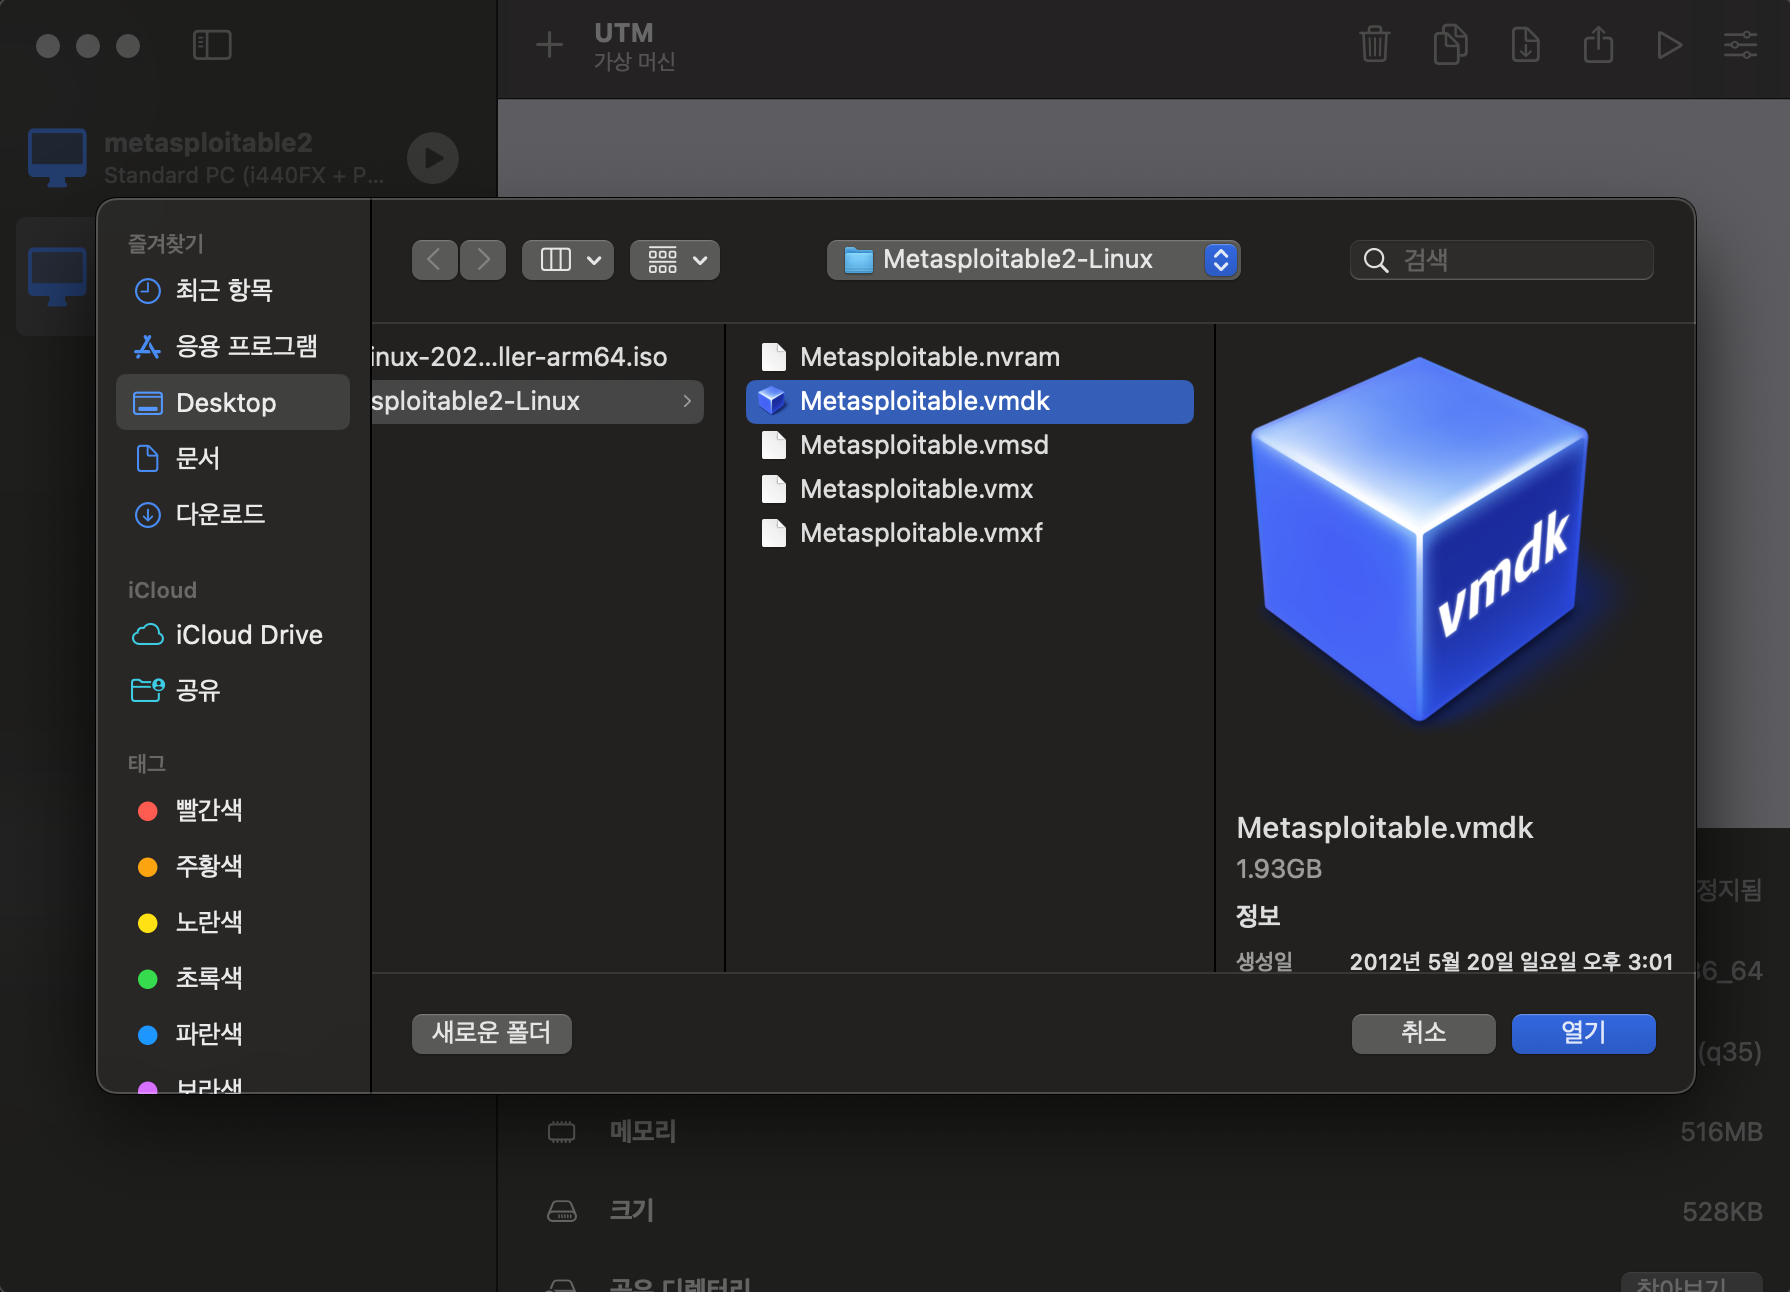Screen dimensions: 1790x1292
Task: Click the 열기 button
Action: (1583, 1033)
